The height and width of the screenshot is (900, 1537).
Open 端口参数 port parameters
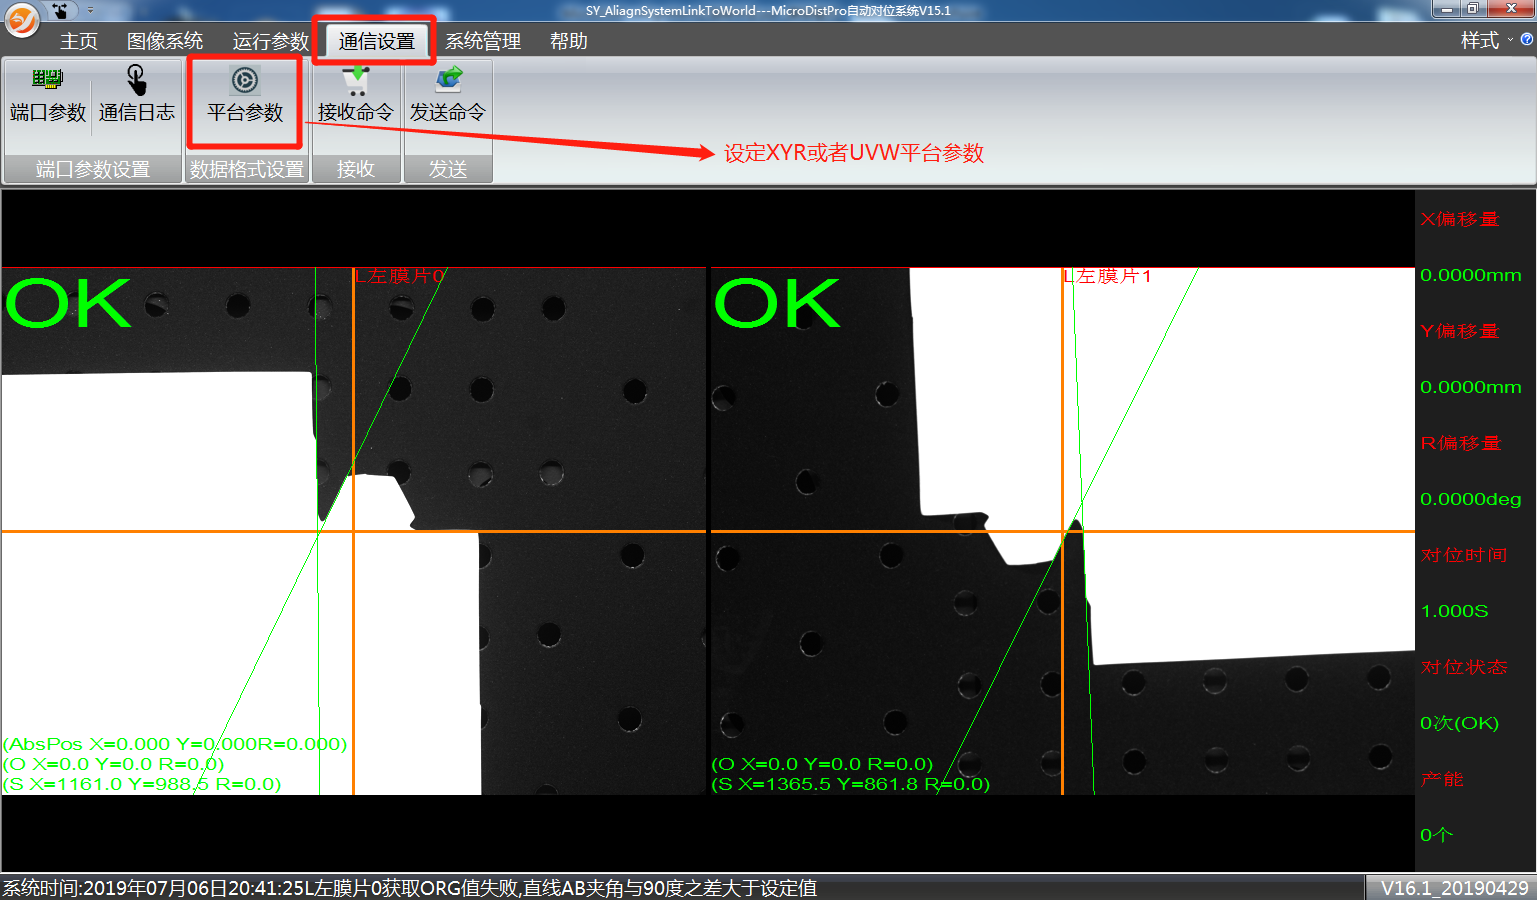47,95
